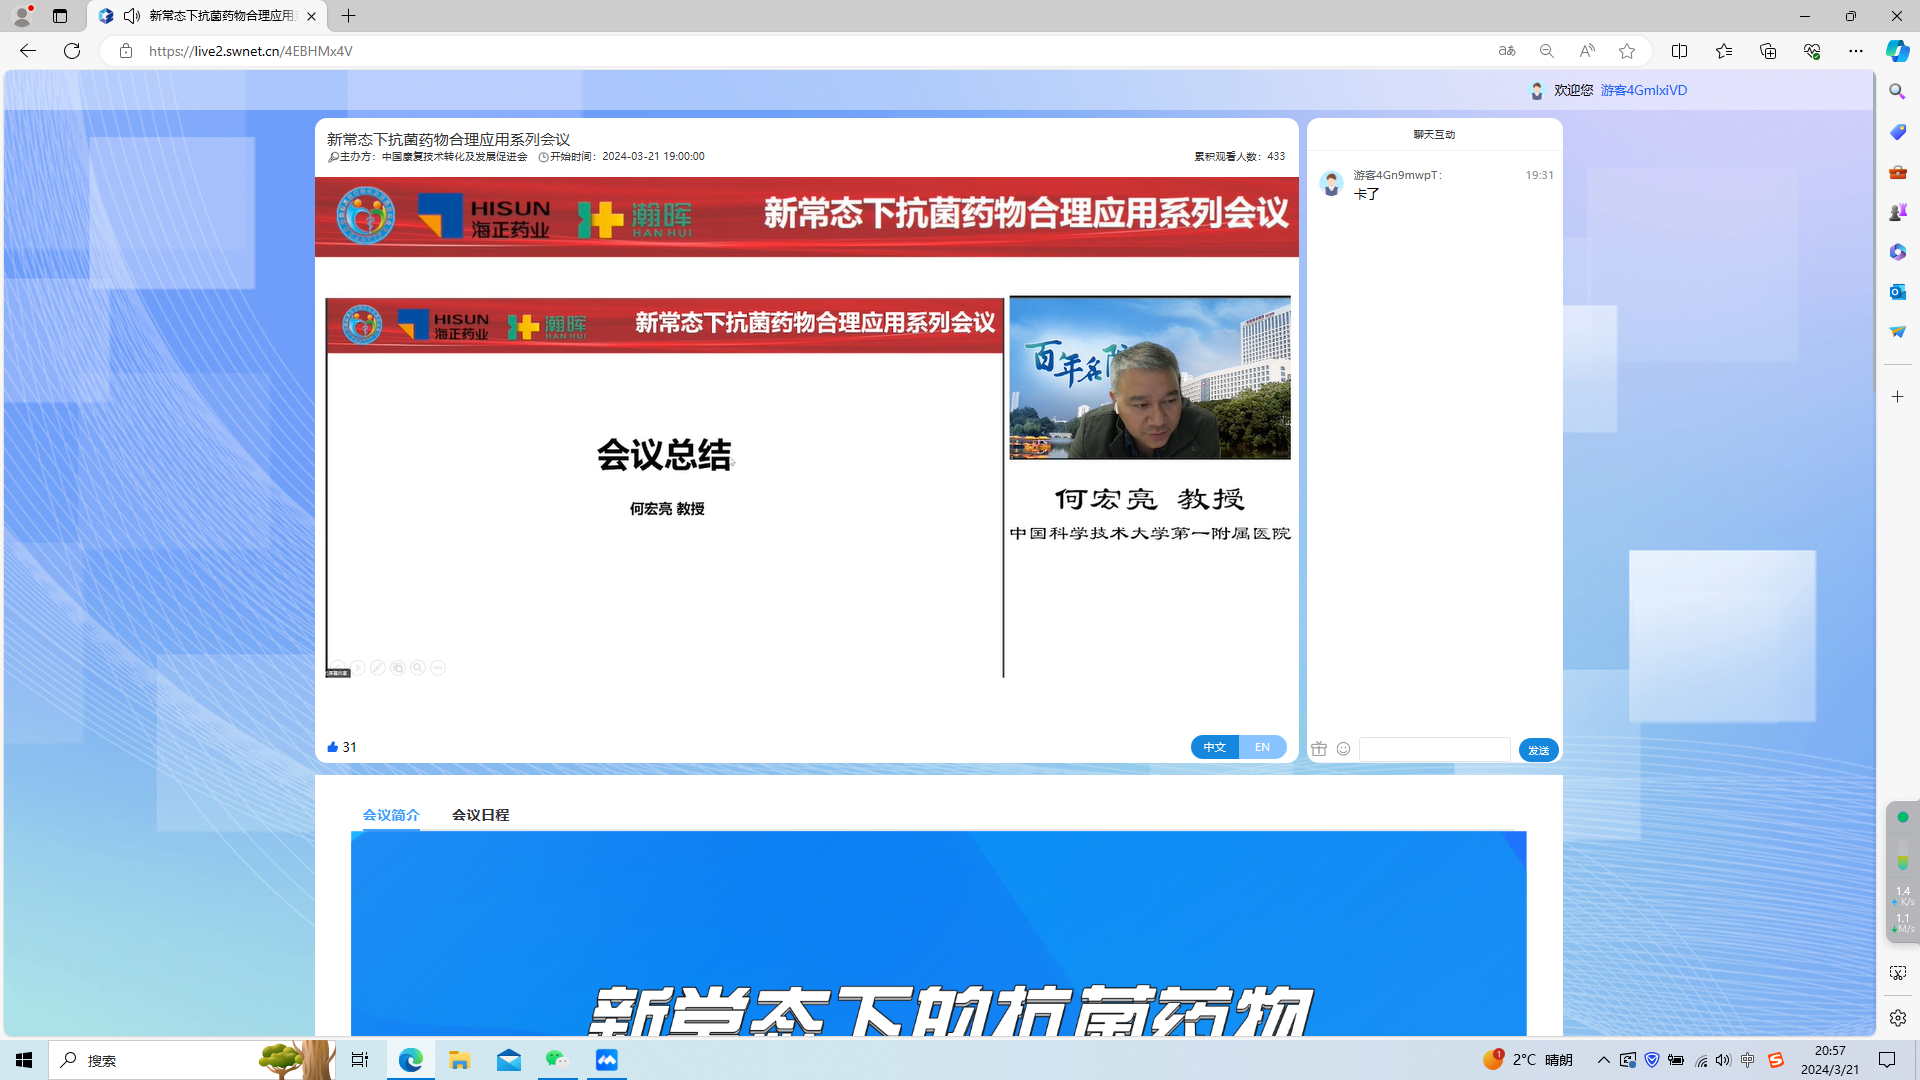Select the 会议简介 tab

(391, 815)
